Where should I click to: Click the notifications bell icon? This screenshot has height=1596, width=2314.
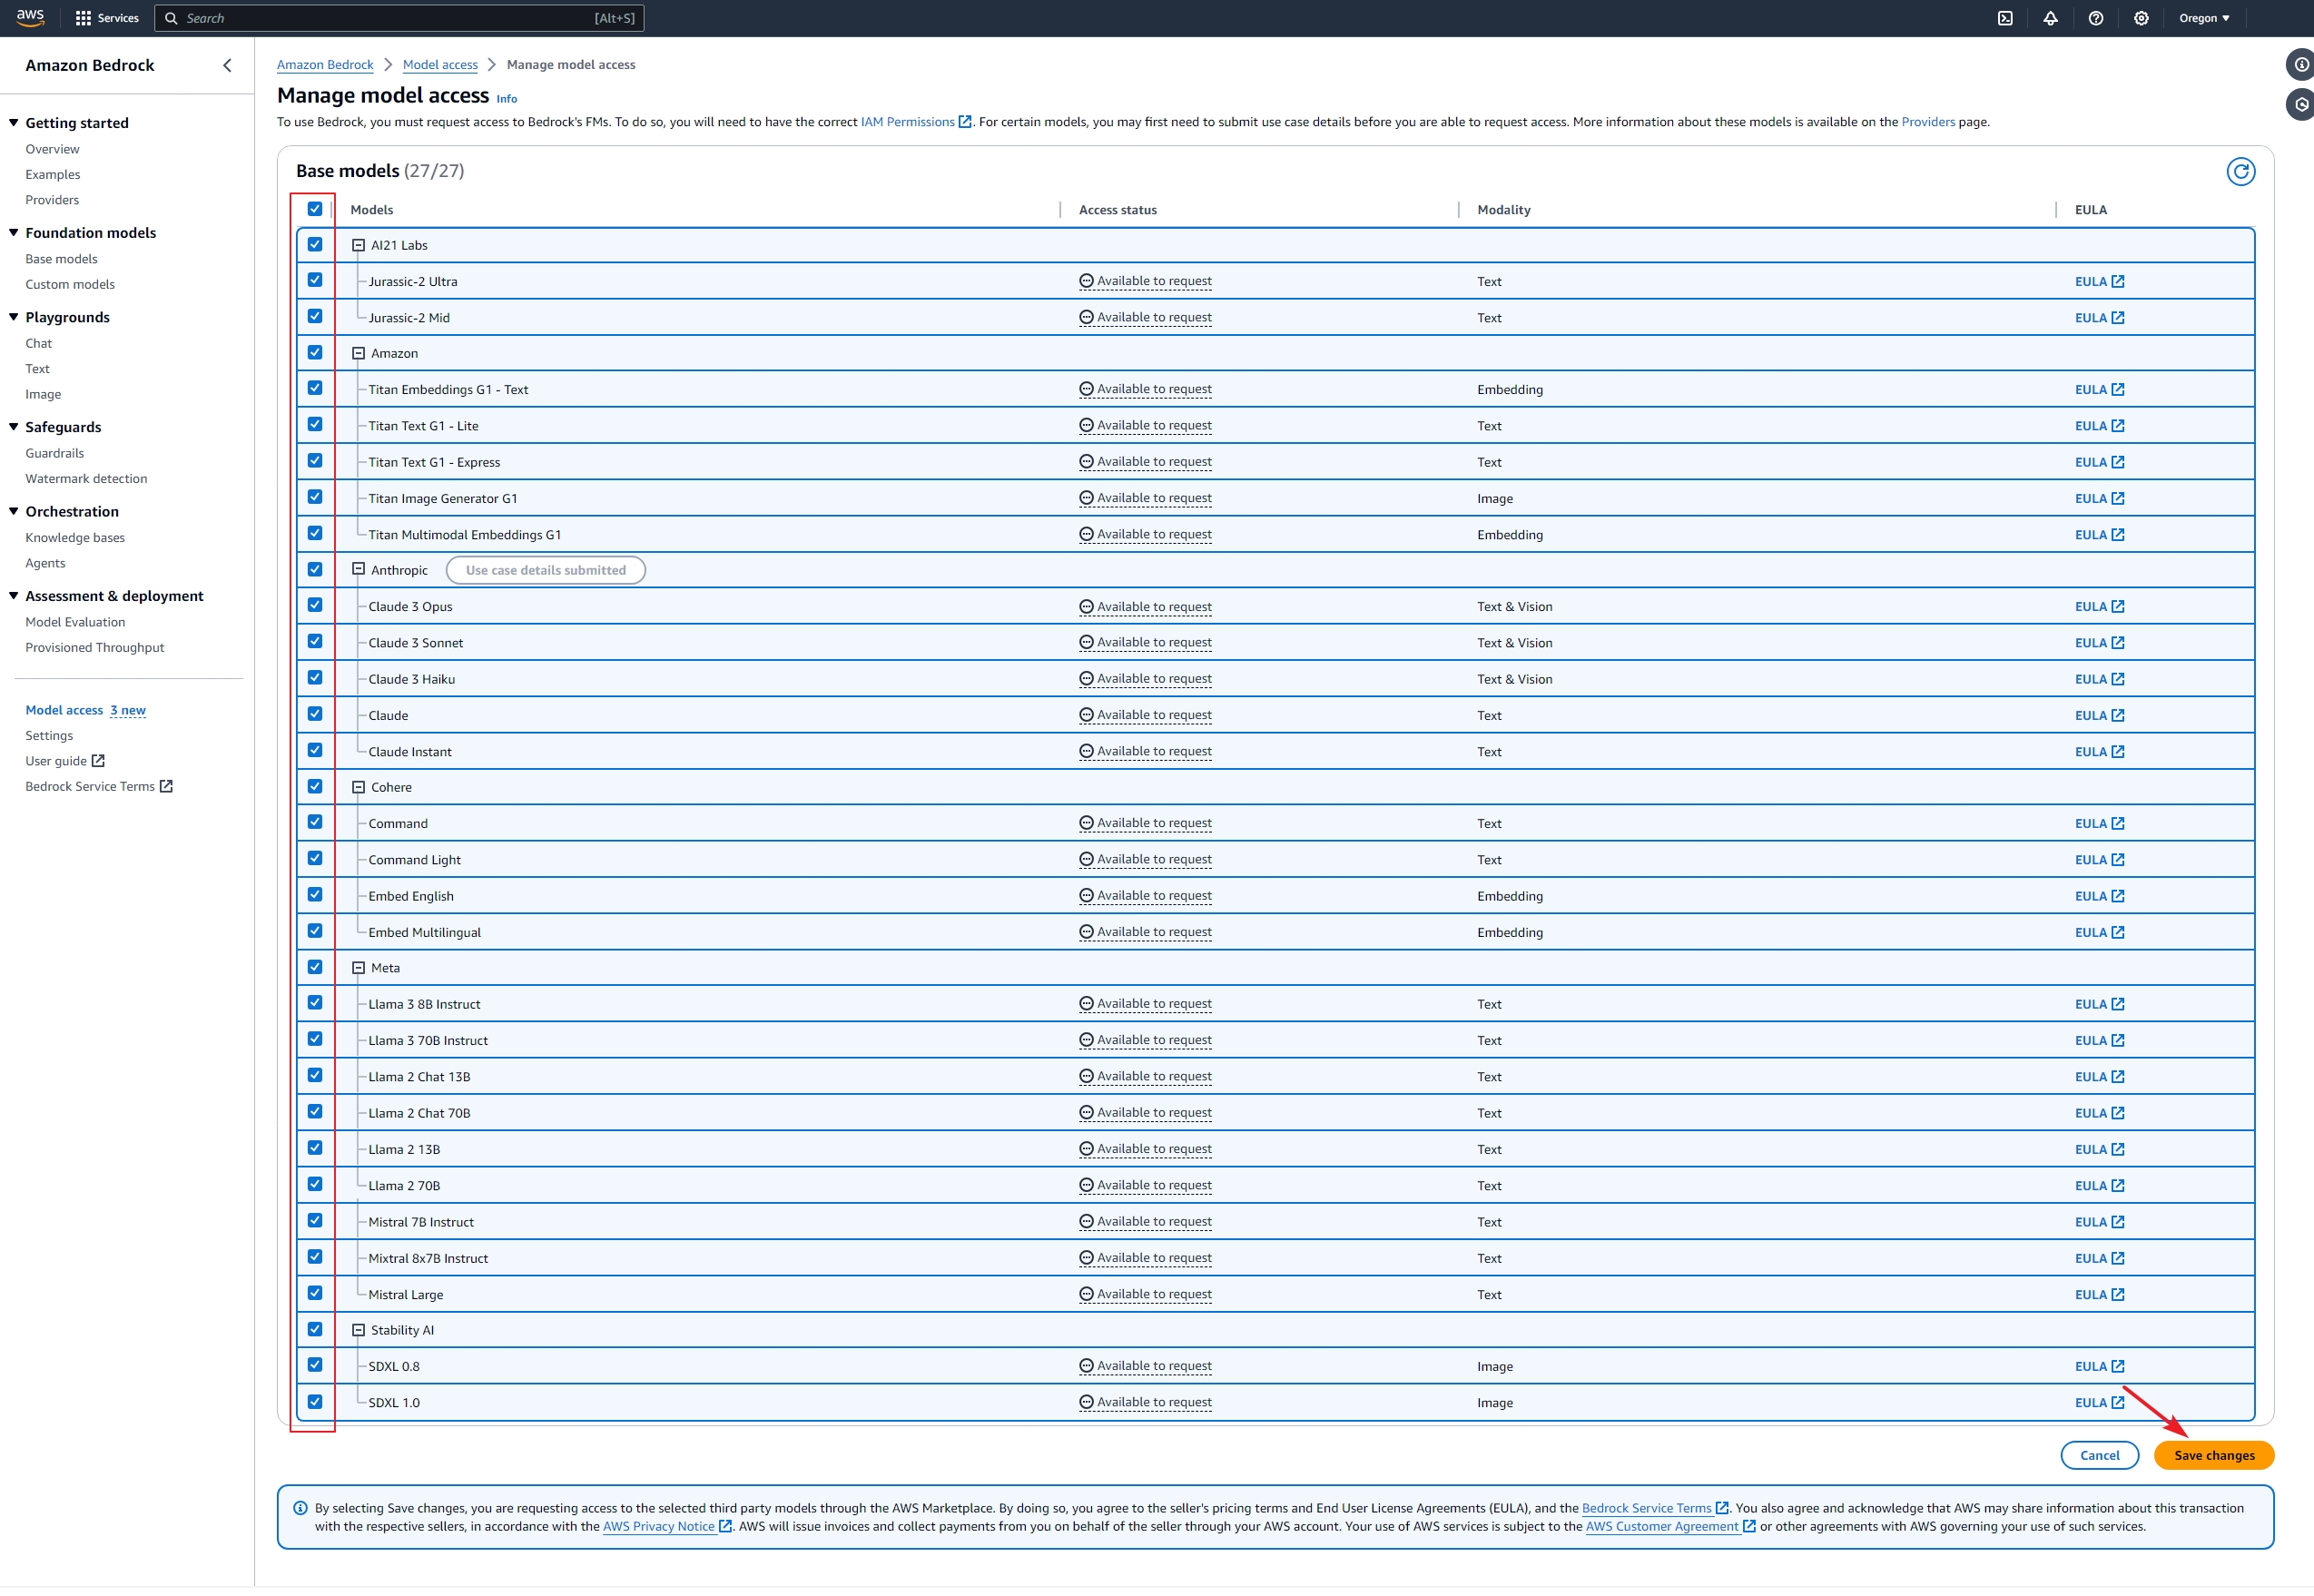(x=2050, y=18)
